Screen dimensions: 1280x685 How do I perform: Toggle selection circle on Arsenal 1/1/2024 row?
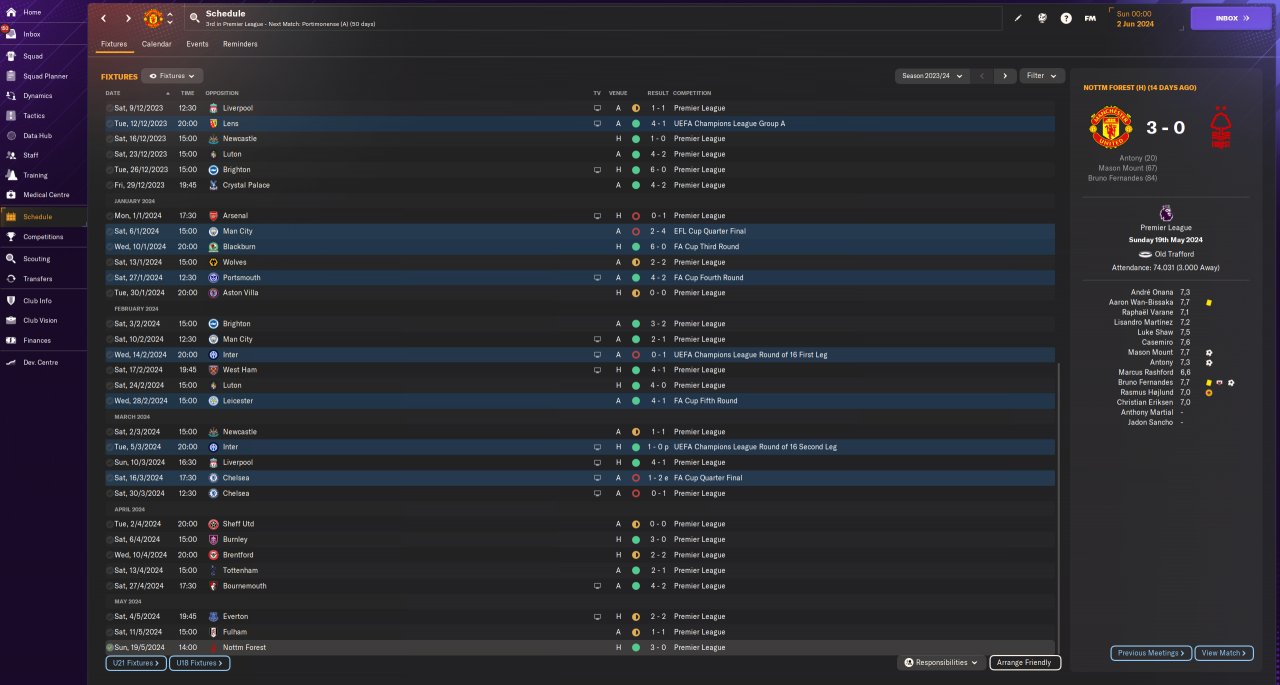pyautogui.click(x=110, y=216)
